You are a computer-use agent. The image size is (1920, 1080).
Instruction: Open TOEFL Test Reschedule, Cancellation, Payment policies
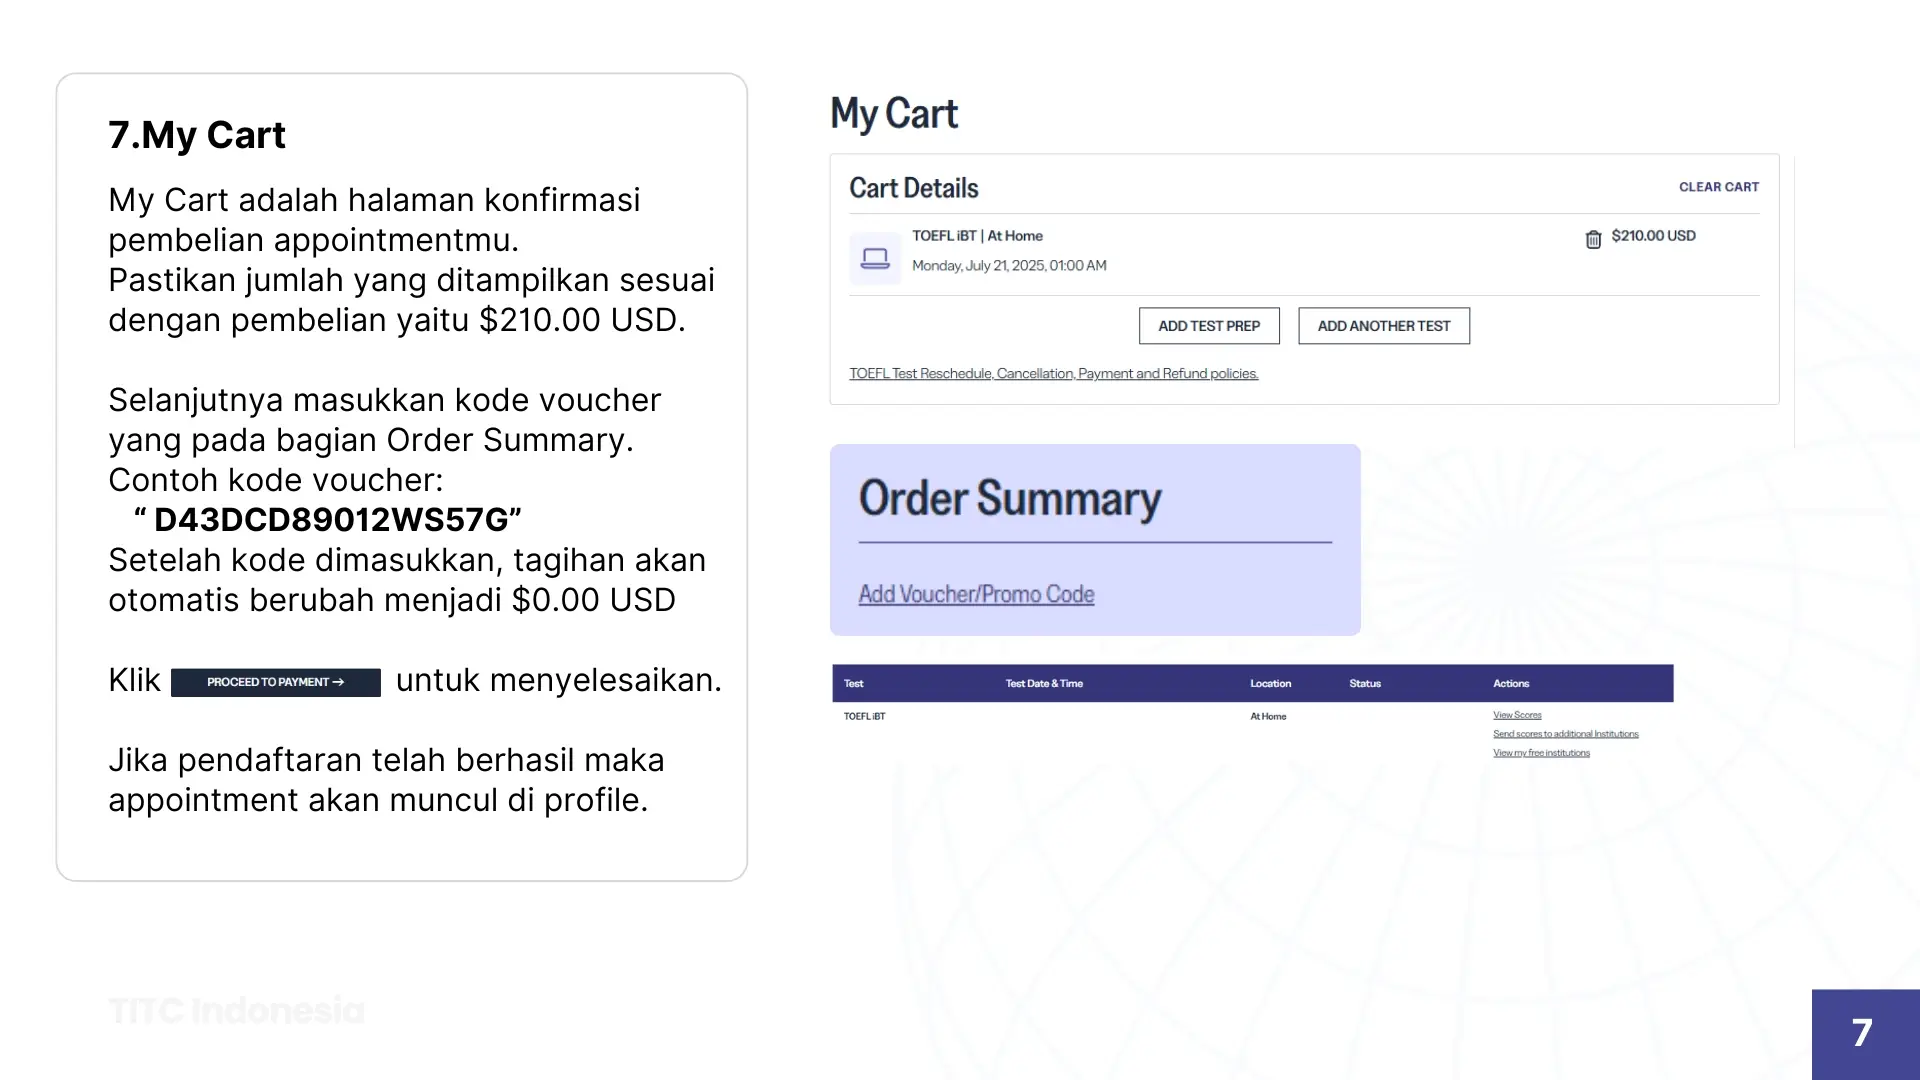tap(1054, 373)
